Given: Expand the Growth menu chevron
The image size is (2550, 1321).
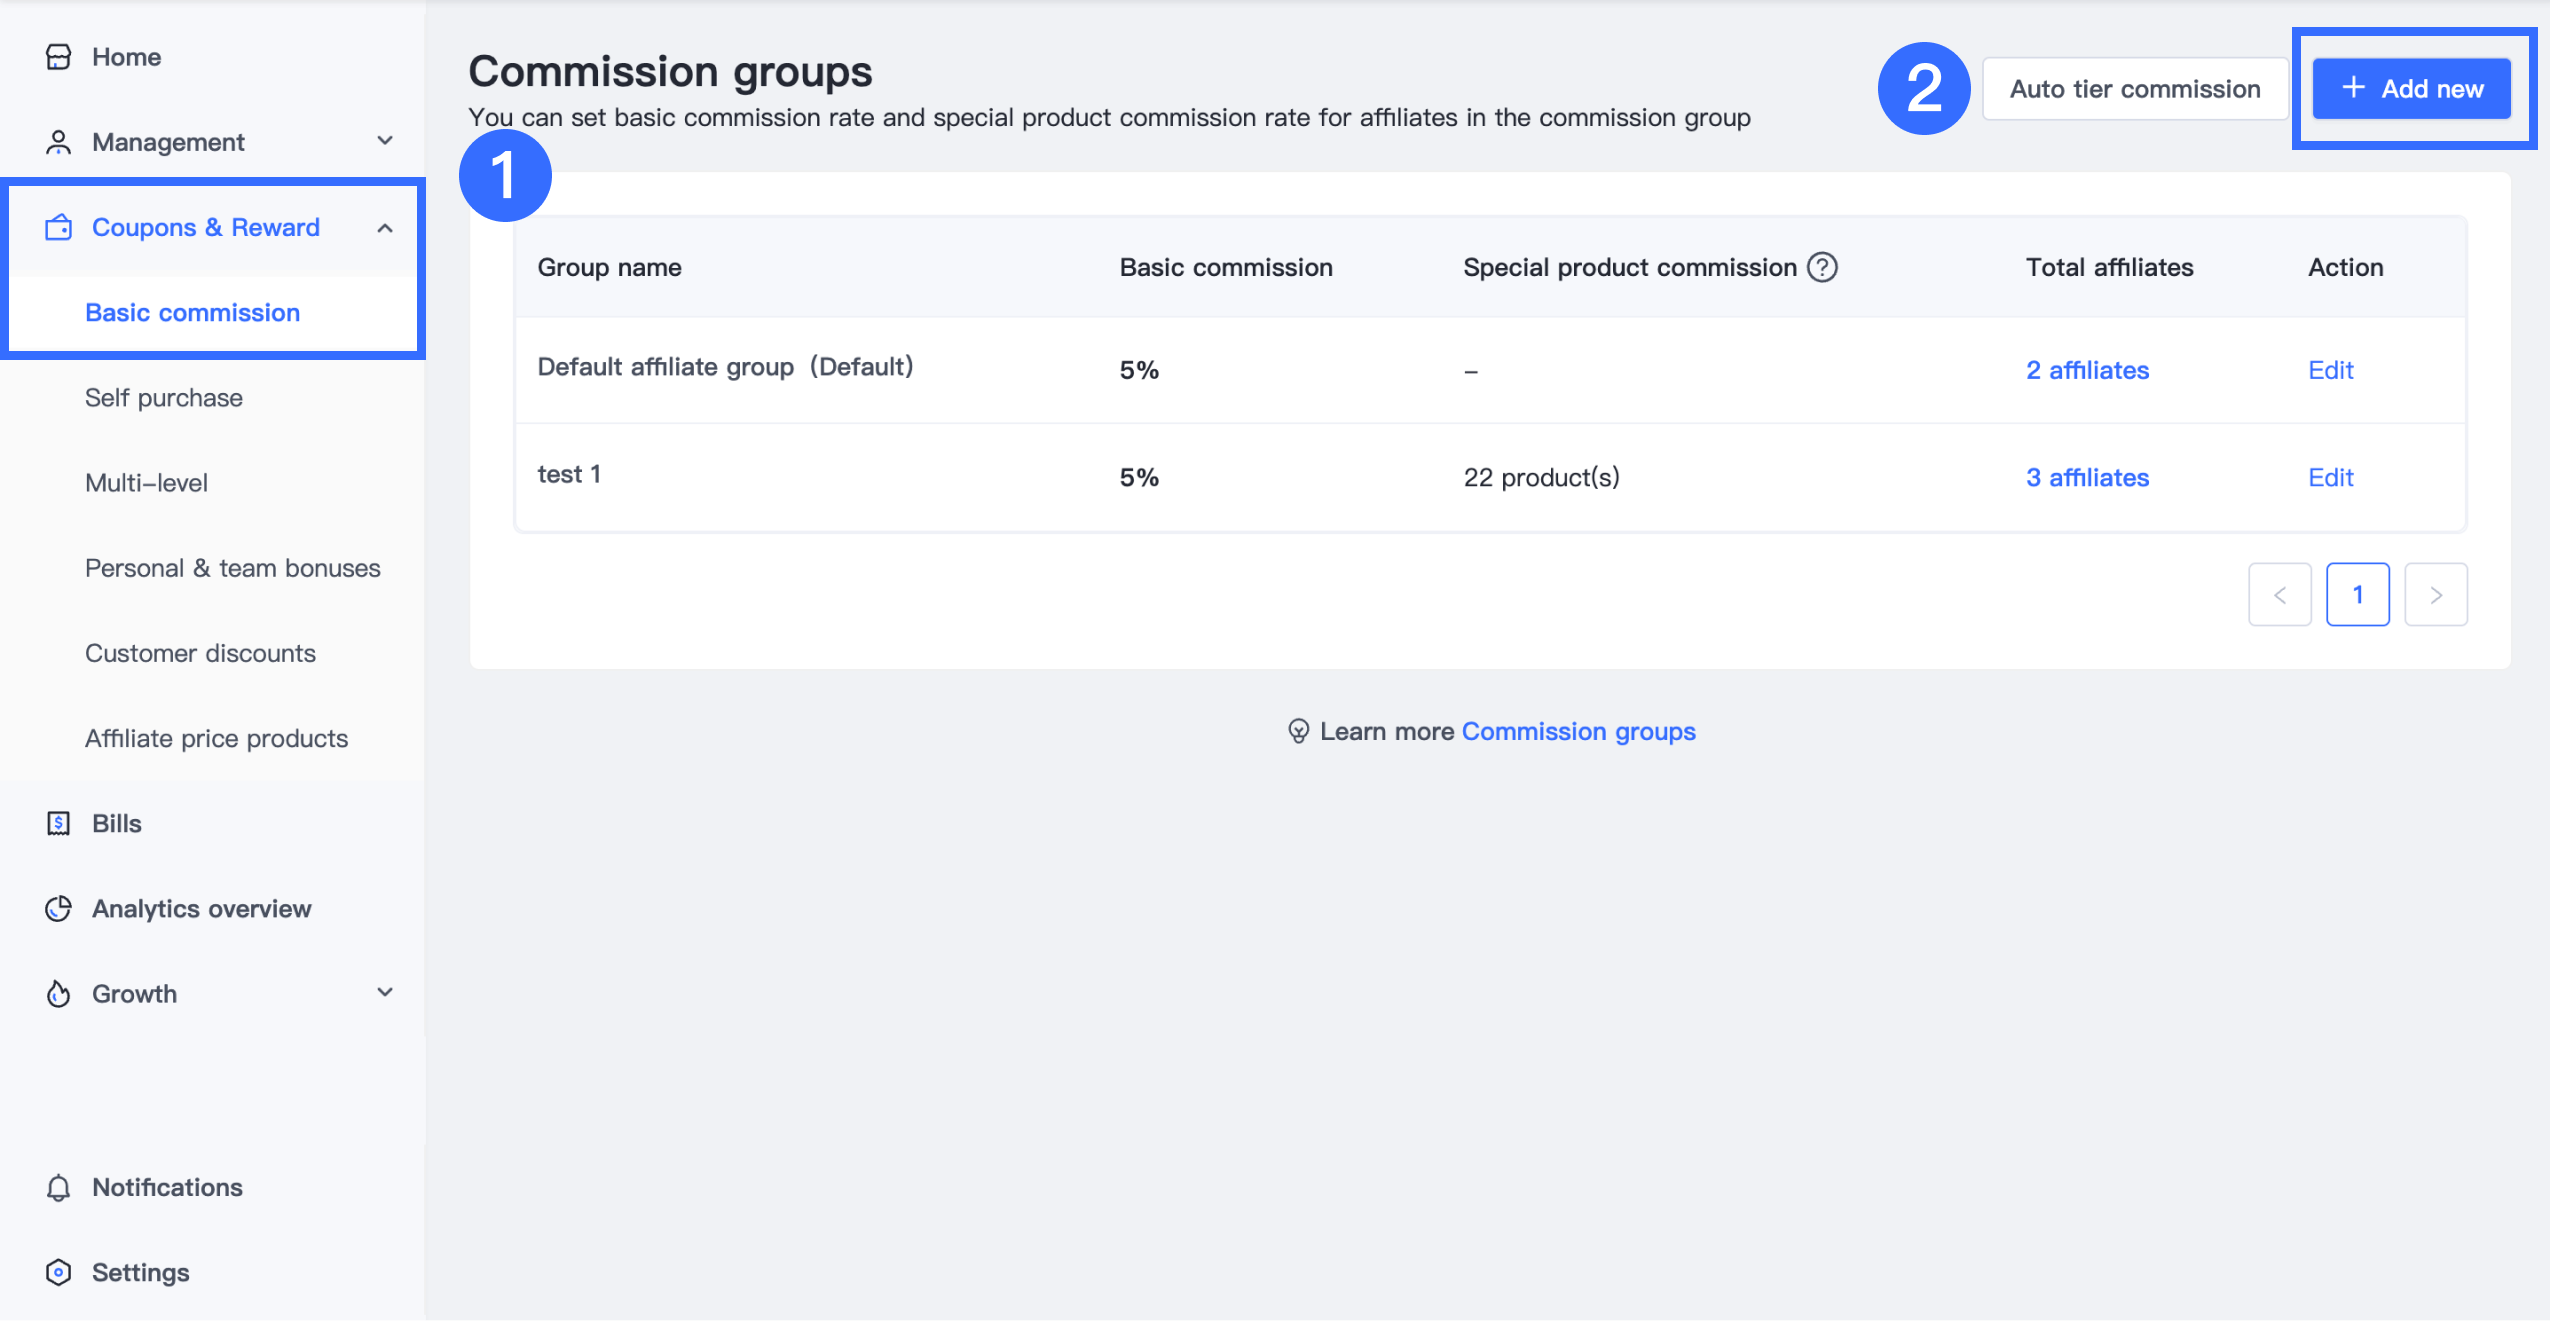Looking at the screenshot, I should [385, 992].
